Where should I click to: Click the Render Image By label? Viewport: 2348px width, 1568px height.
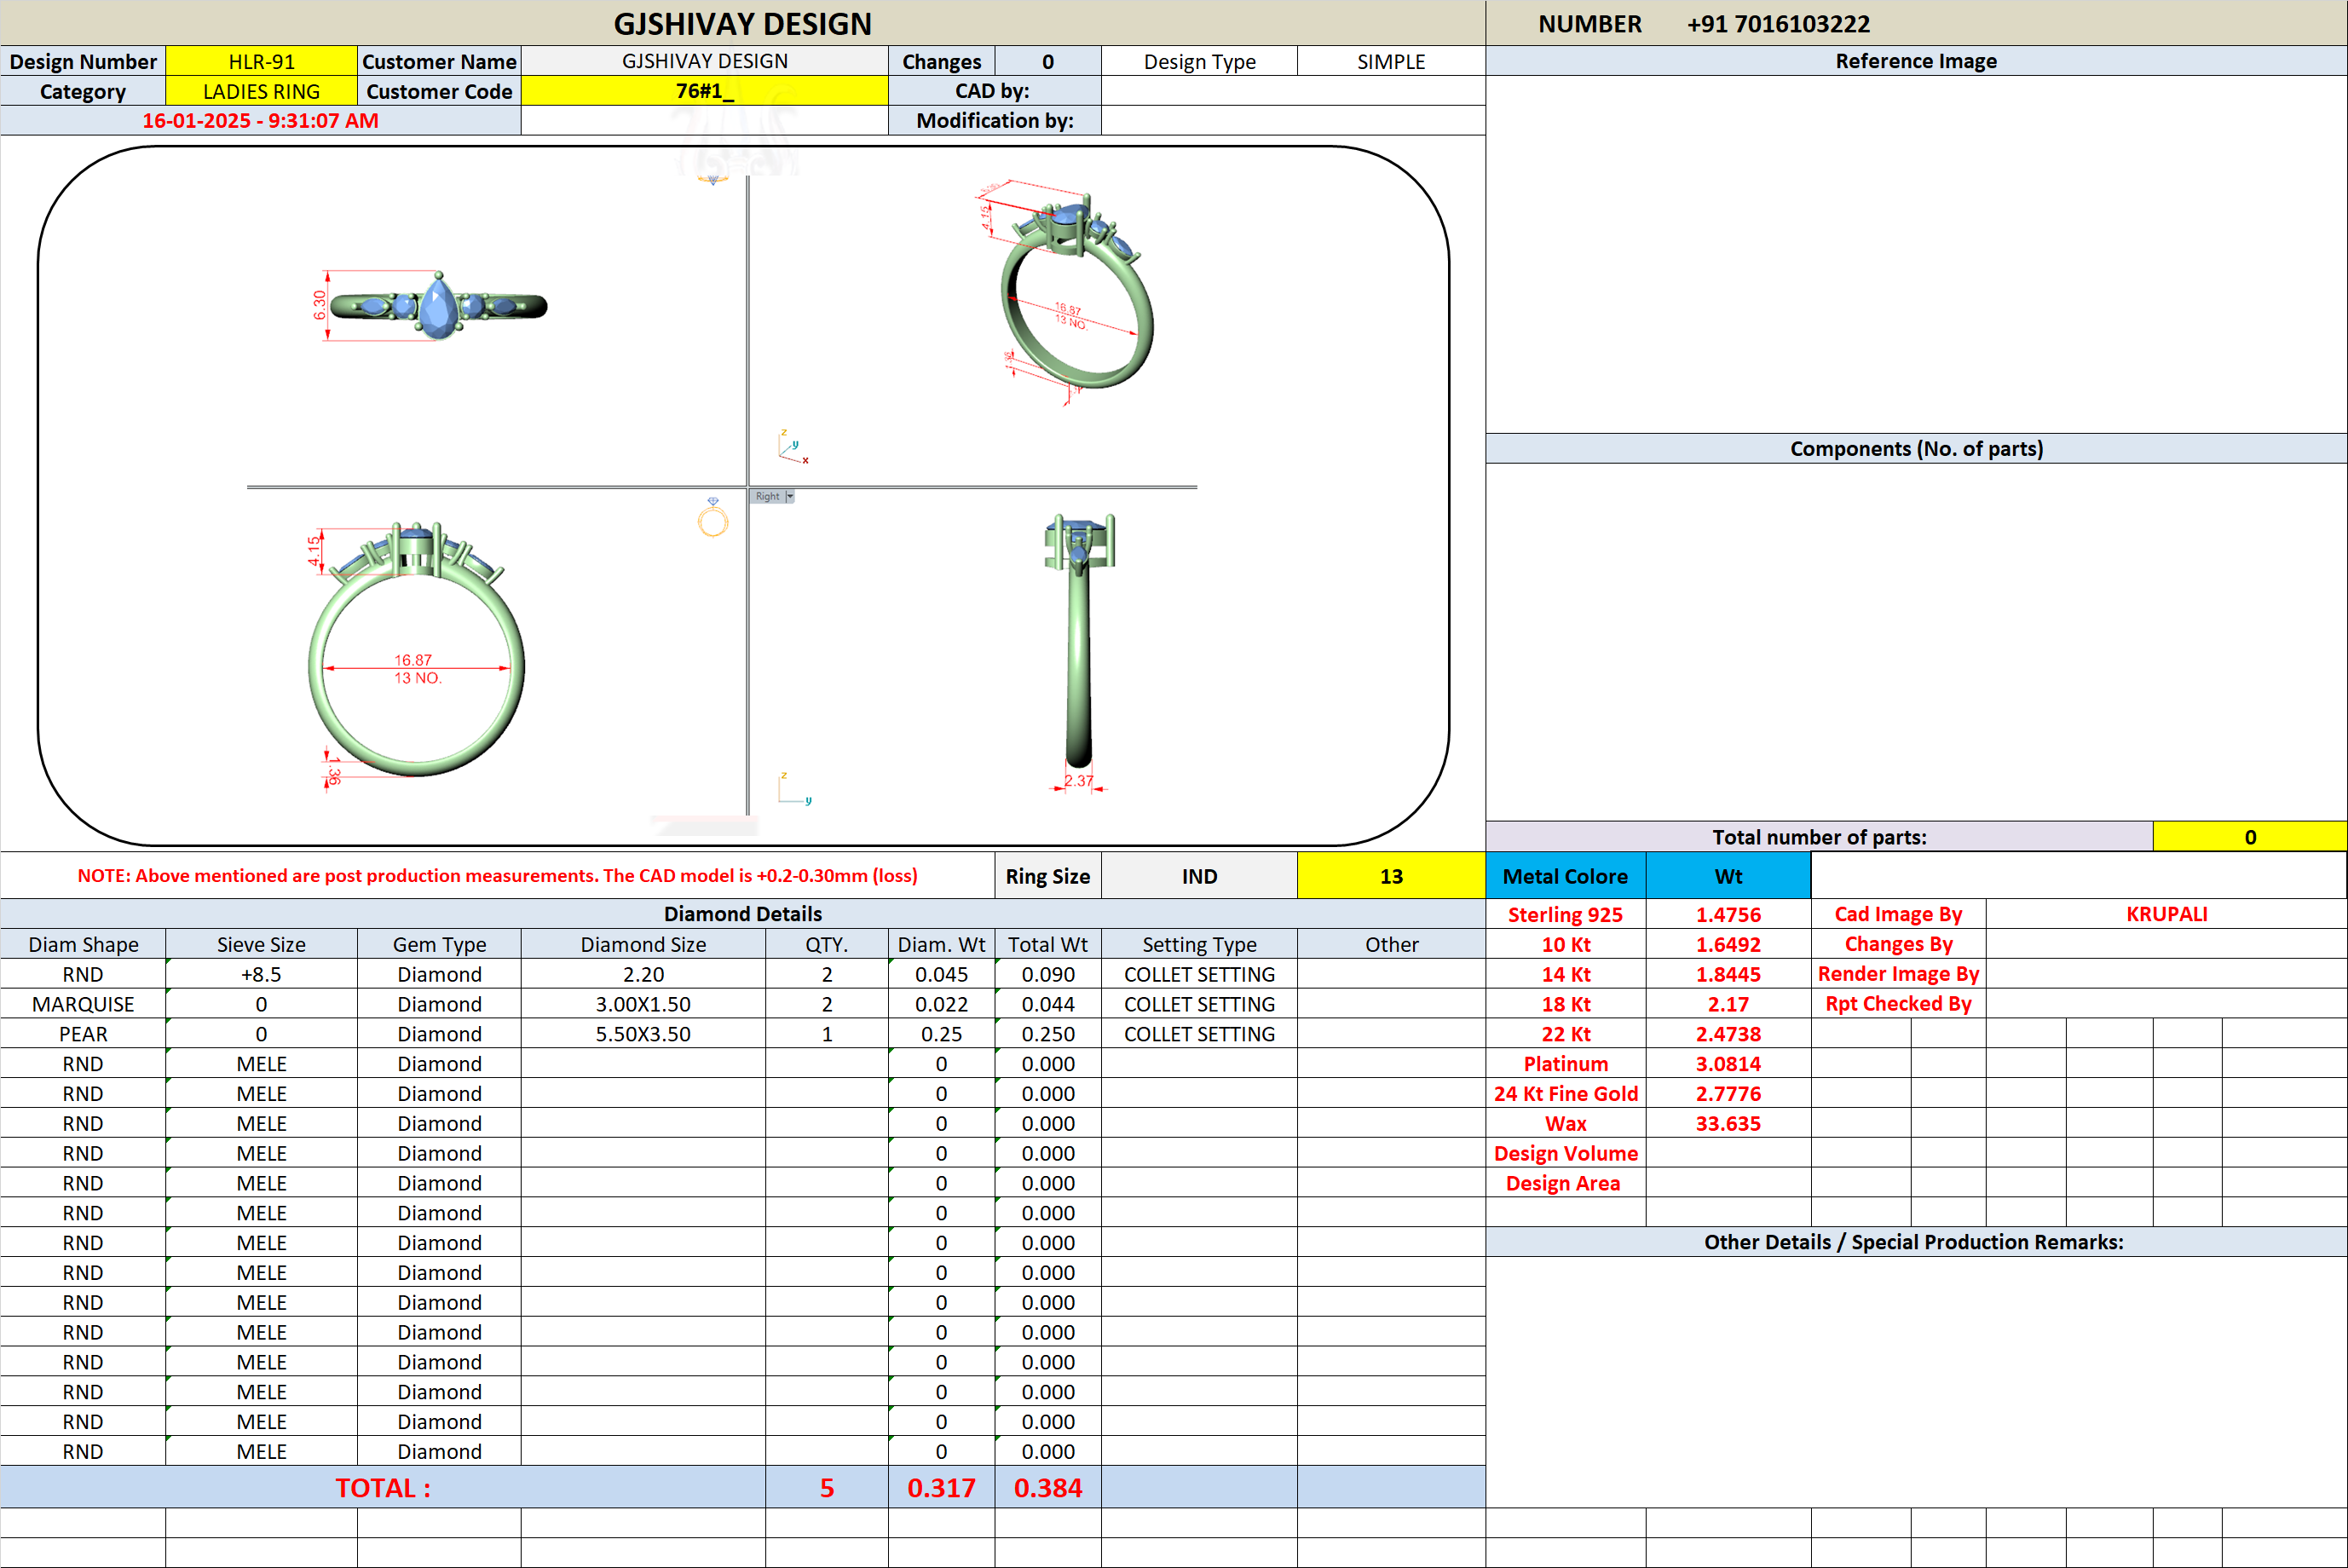[1898, 974]
